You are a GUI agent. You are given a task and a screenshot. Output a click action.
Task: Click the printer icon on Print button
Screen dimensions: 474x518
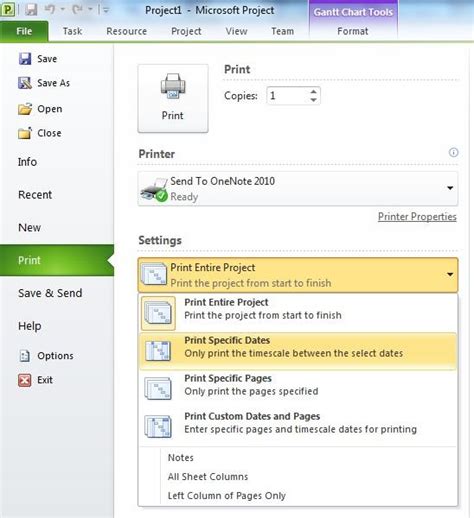pyautogui.click(x=173, y=87)
